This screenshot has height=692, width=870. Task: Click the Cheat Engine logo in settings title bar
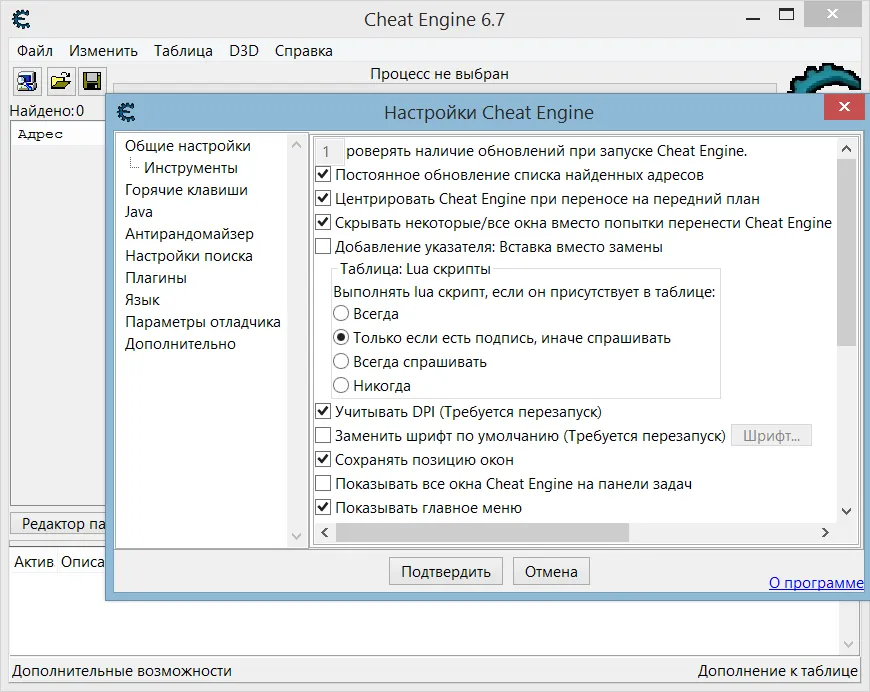click(127, 112)
